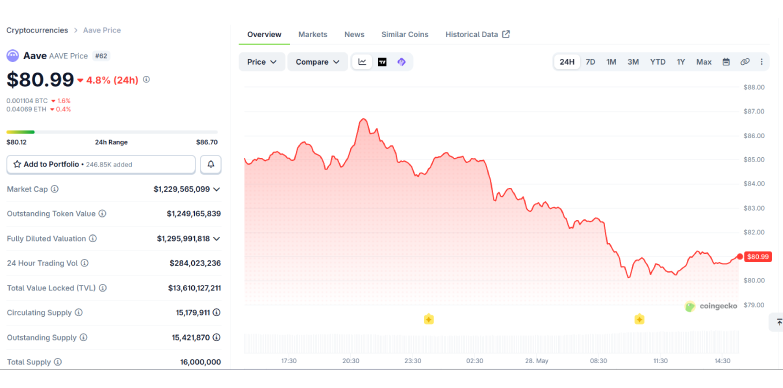Image resolution: width=783 pixels, height=388 pixels.
Task: Switch to line chart view icon
Action: 362,62
